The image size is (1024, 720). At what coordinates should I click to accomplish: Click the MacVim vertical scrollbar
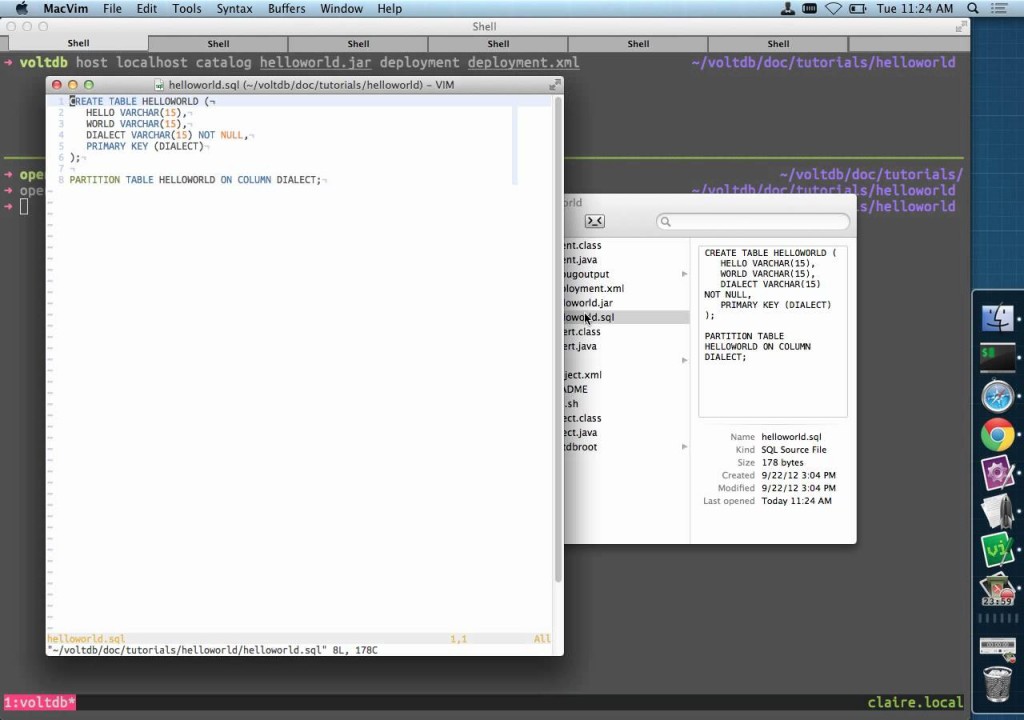pos(558,340)
